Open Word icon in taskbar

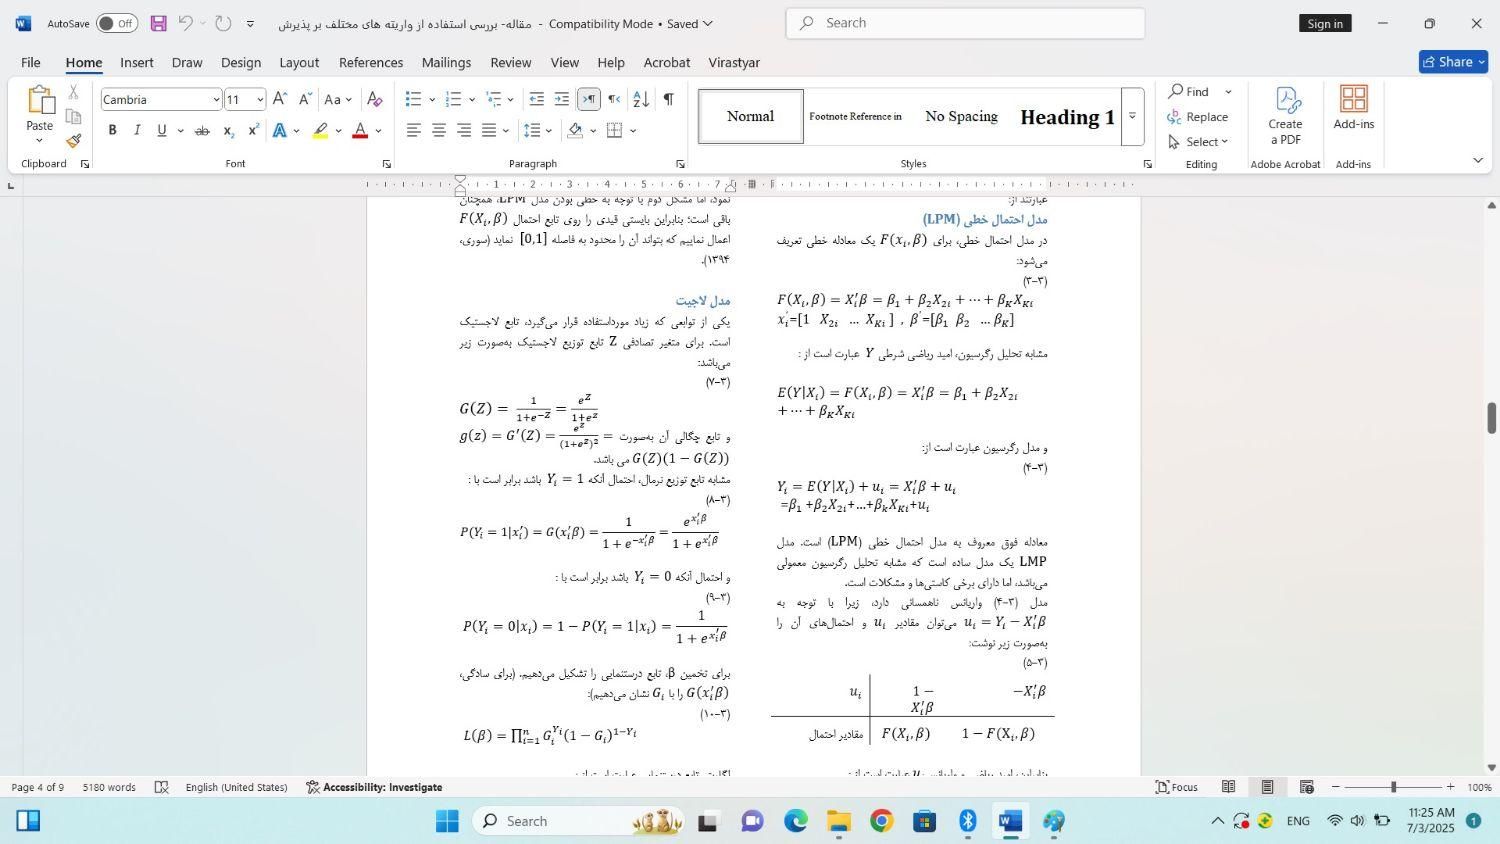1010,822
